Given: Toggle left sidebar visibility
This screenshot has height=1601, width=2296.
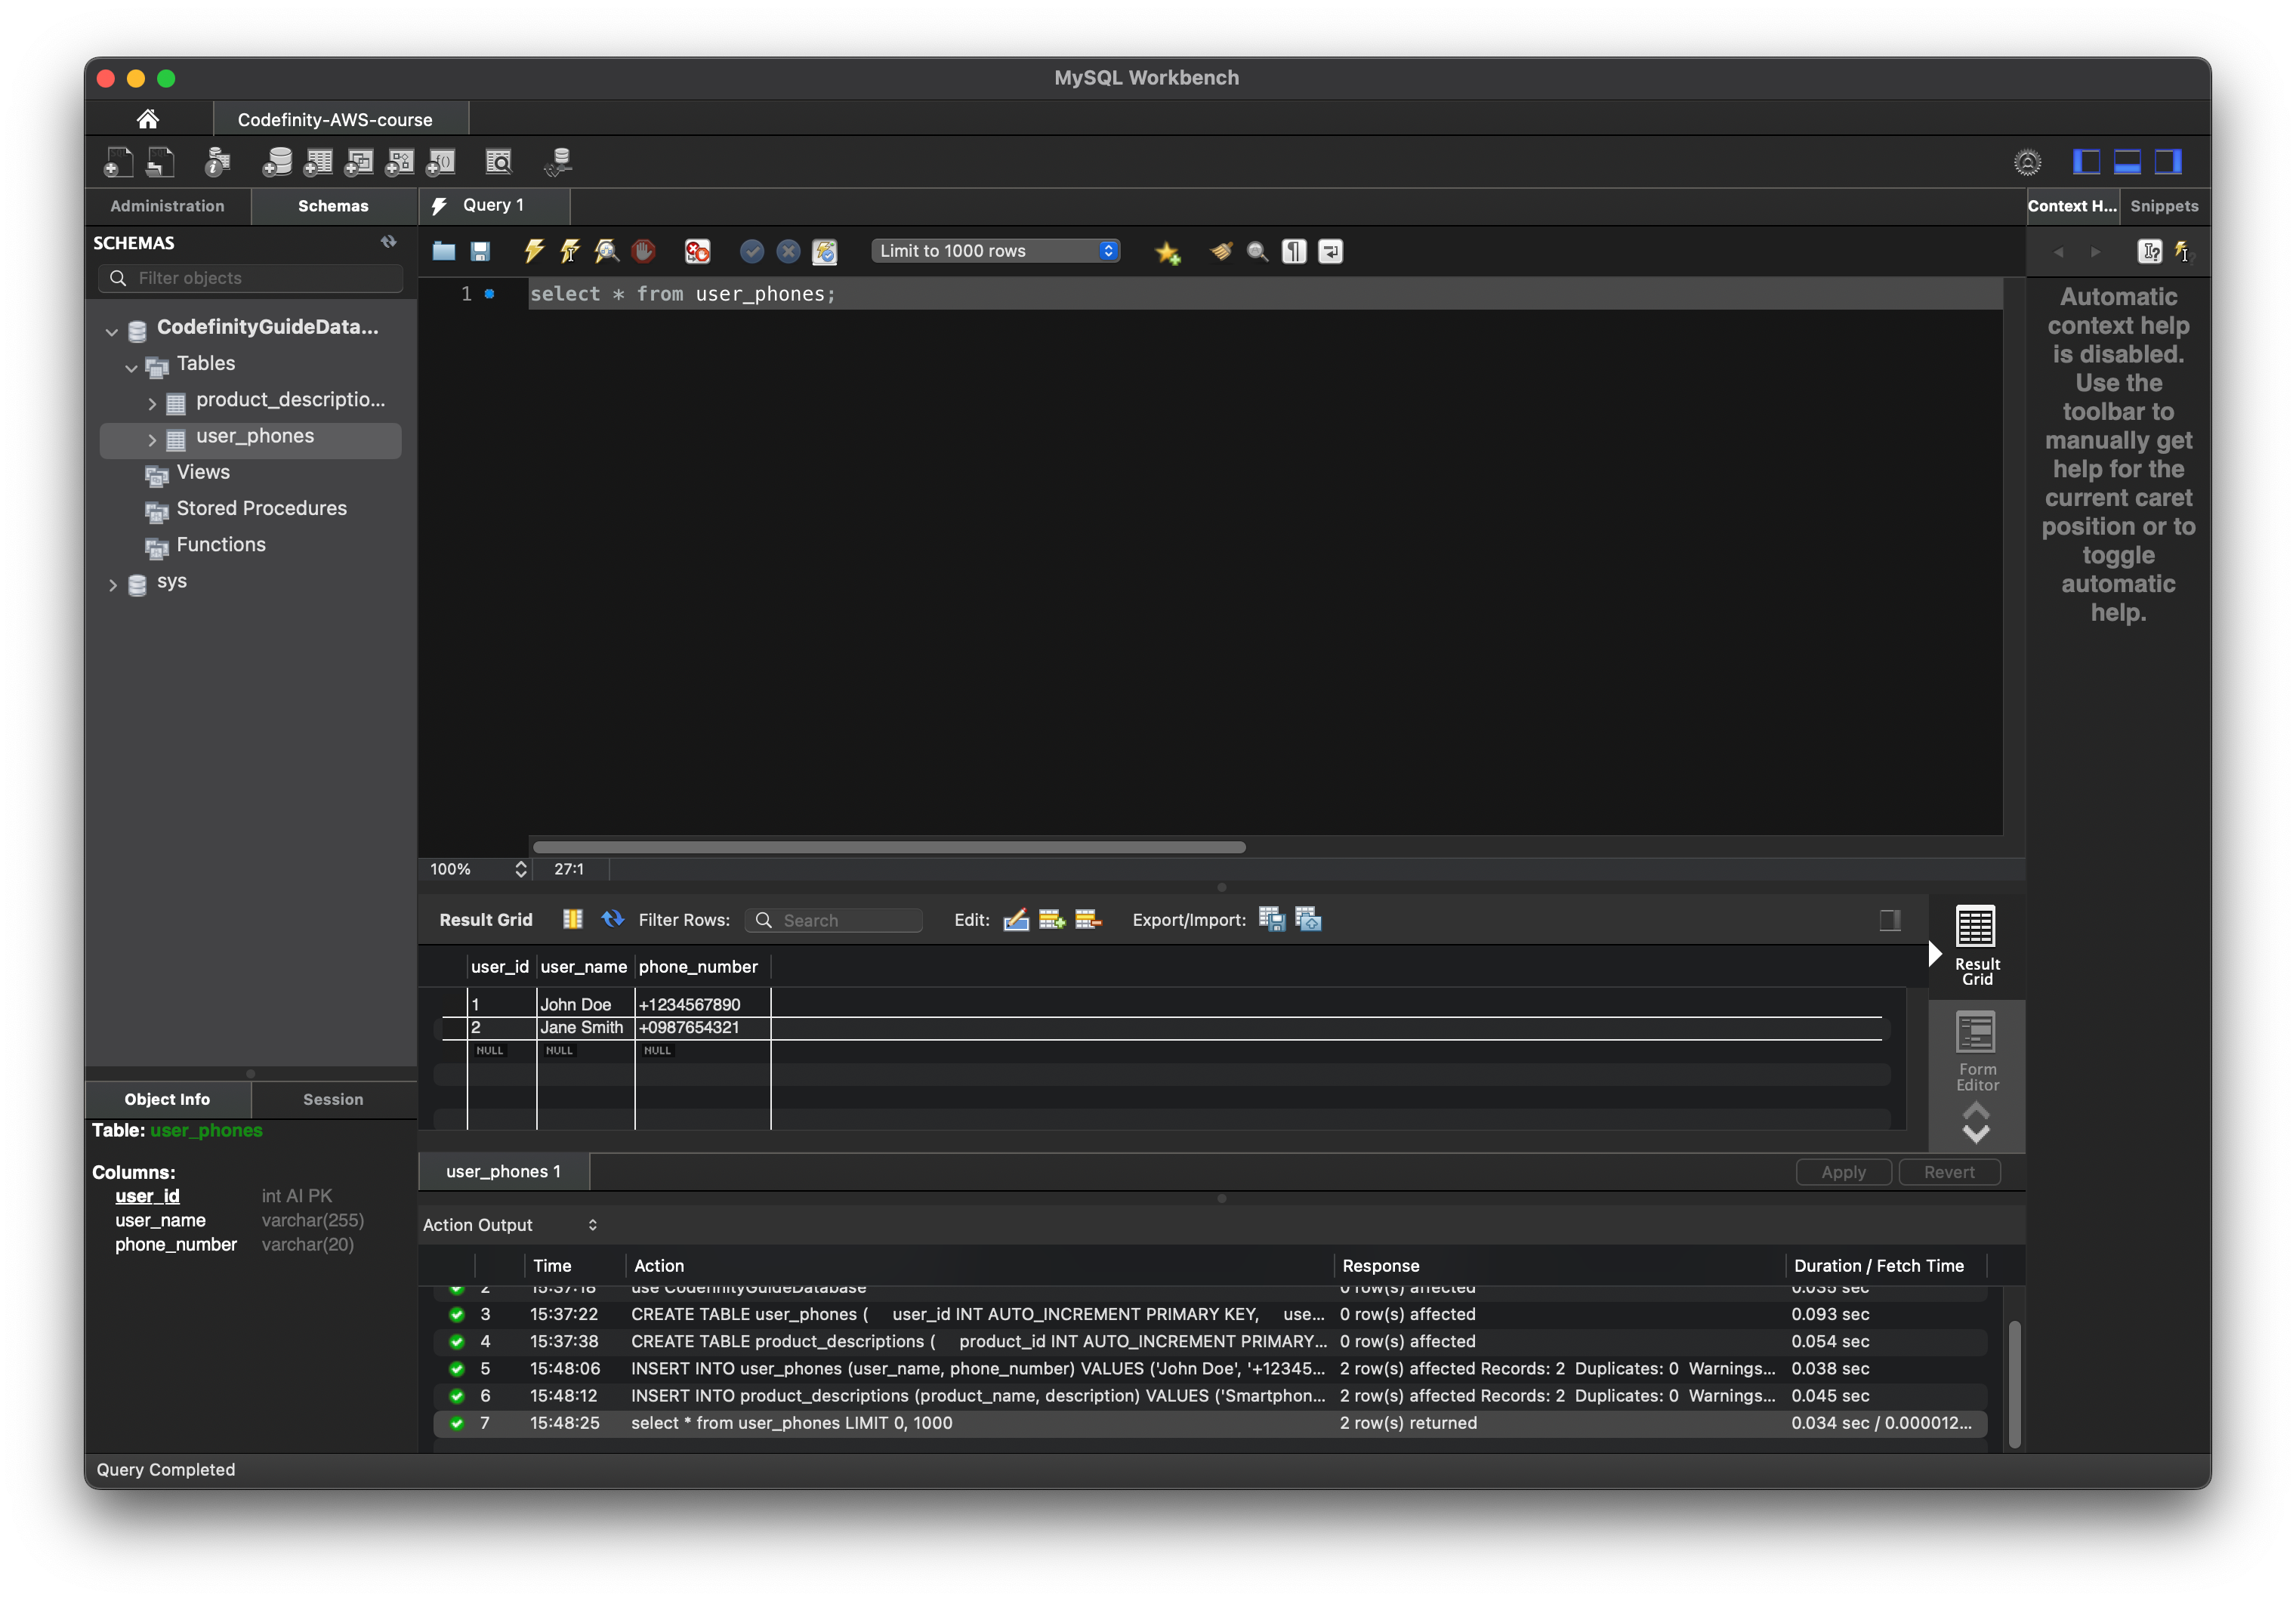Looking at the screenshot, I should [x=2086, y=162].
